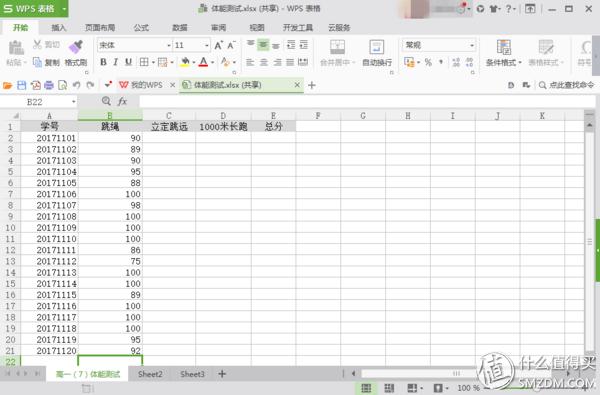The width and height of the screenshot is (600, 395).
Task: Click the Cut scissors icon
Action: point(37,45)
